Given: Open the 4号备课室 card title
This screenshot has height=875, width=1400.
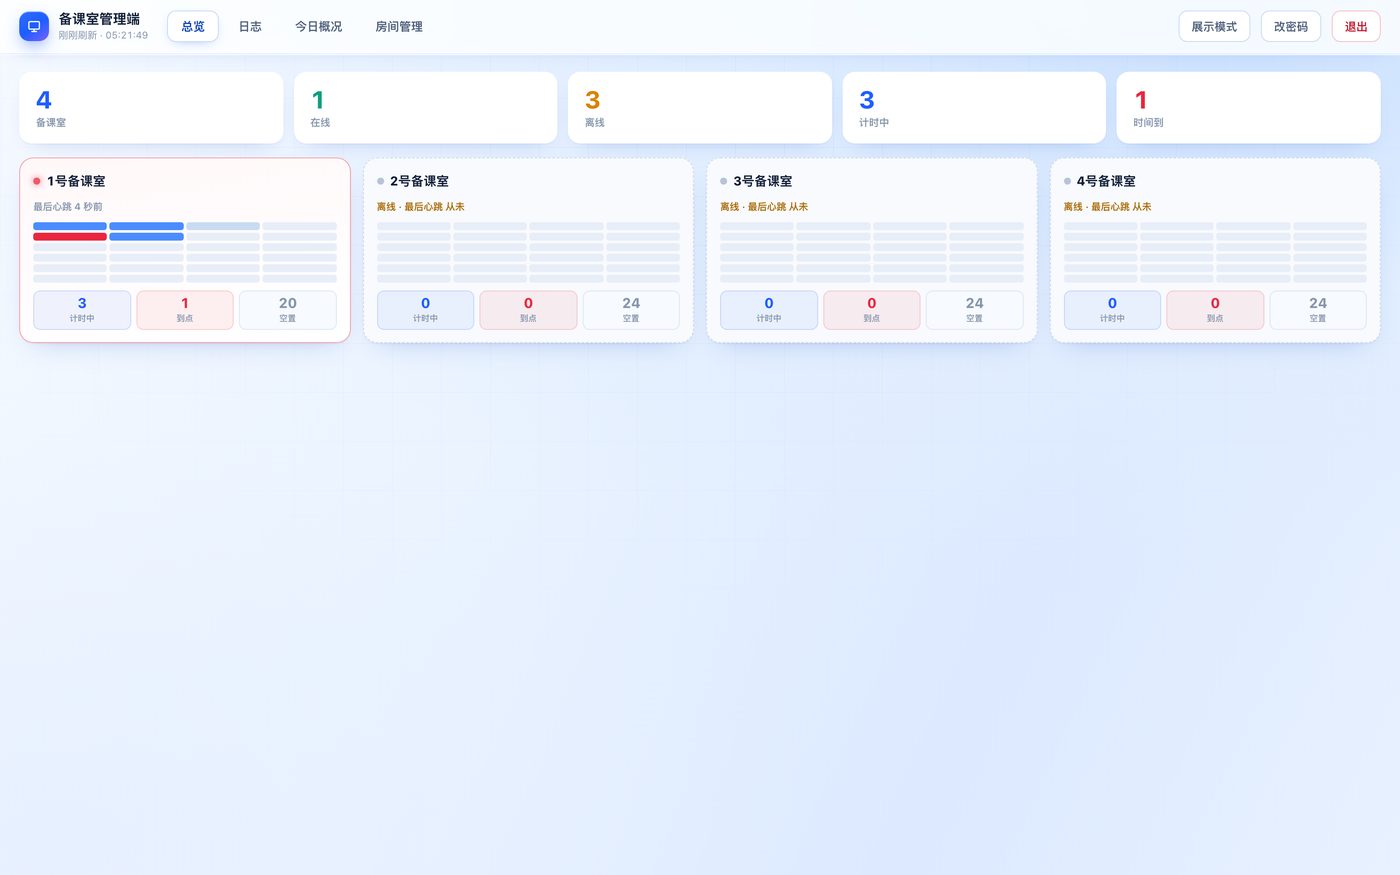Looking at the screenshot, I should click(x=1106, y=181).
